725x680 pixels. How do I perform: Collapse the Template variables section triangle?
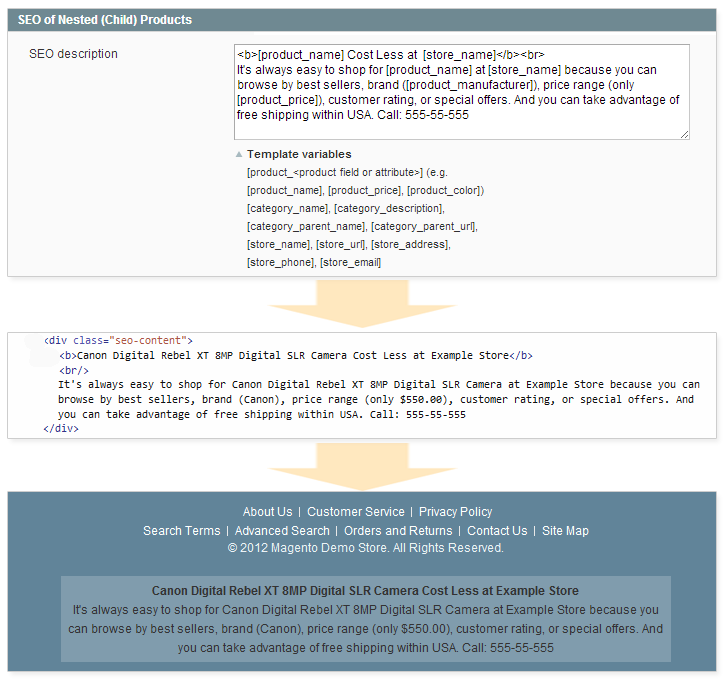239,155
